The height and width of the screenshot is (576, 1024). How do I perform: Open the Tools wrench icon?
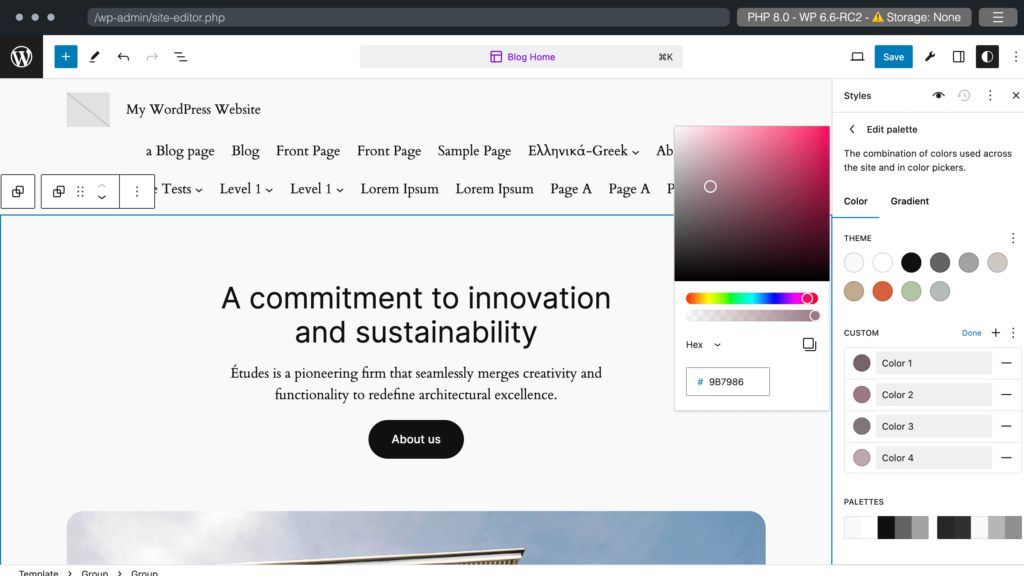pyautogui.click(x=930, y=57)
